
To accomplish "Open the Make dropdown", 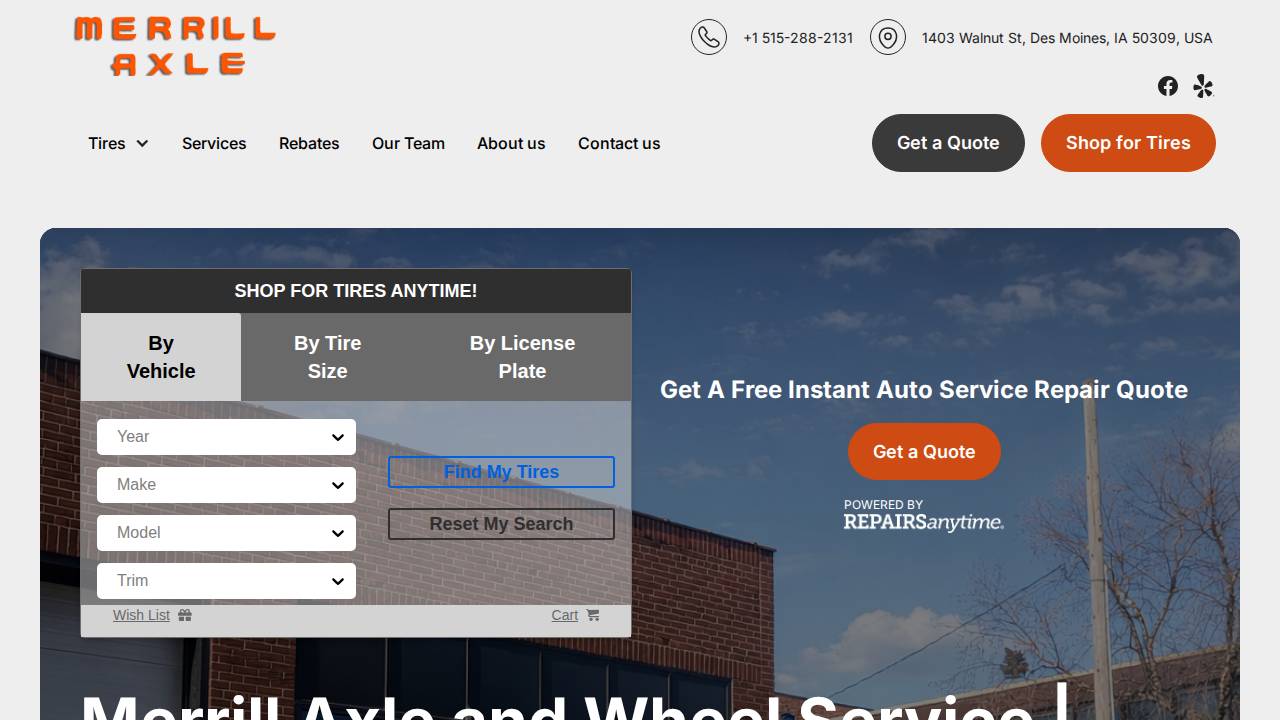I will pyautogui.click(x=226, y=485).
